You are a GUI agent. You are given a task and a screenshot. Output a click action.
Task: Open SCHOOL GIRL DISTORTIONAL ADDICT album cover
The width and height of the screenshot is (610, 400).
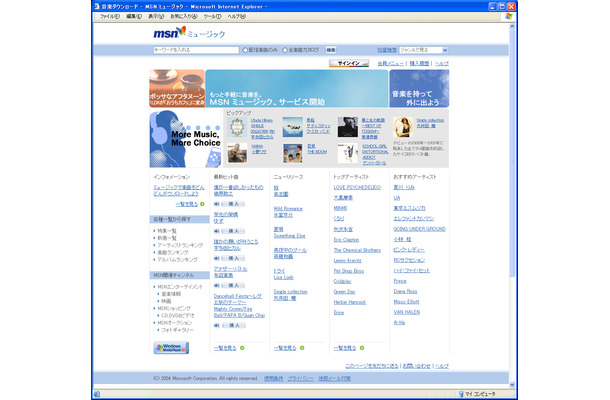click(x=347, y=153)
